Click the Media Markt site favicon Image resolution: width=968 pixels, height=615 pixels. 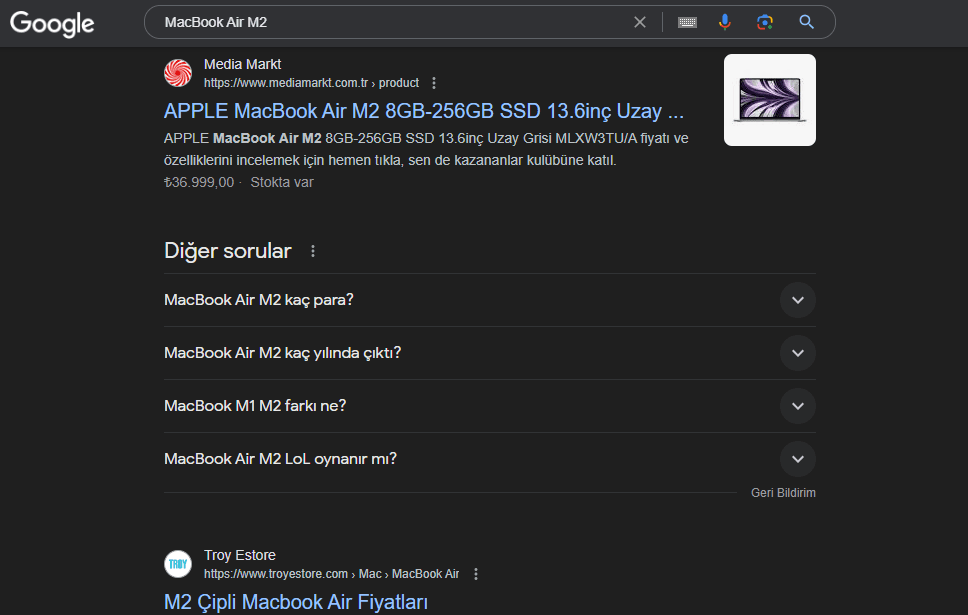178,73
